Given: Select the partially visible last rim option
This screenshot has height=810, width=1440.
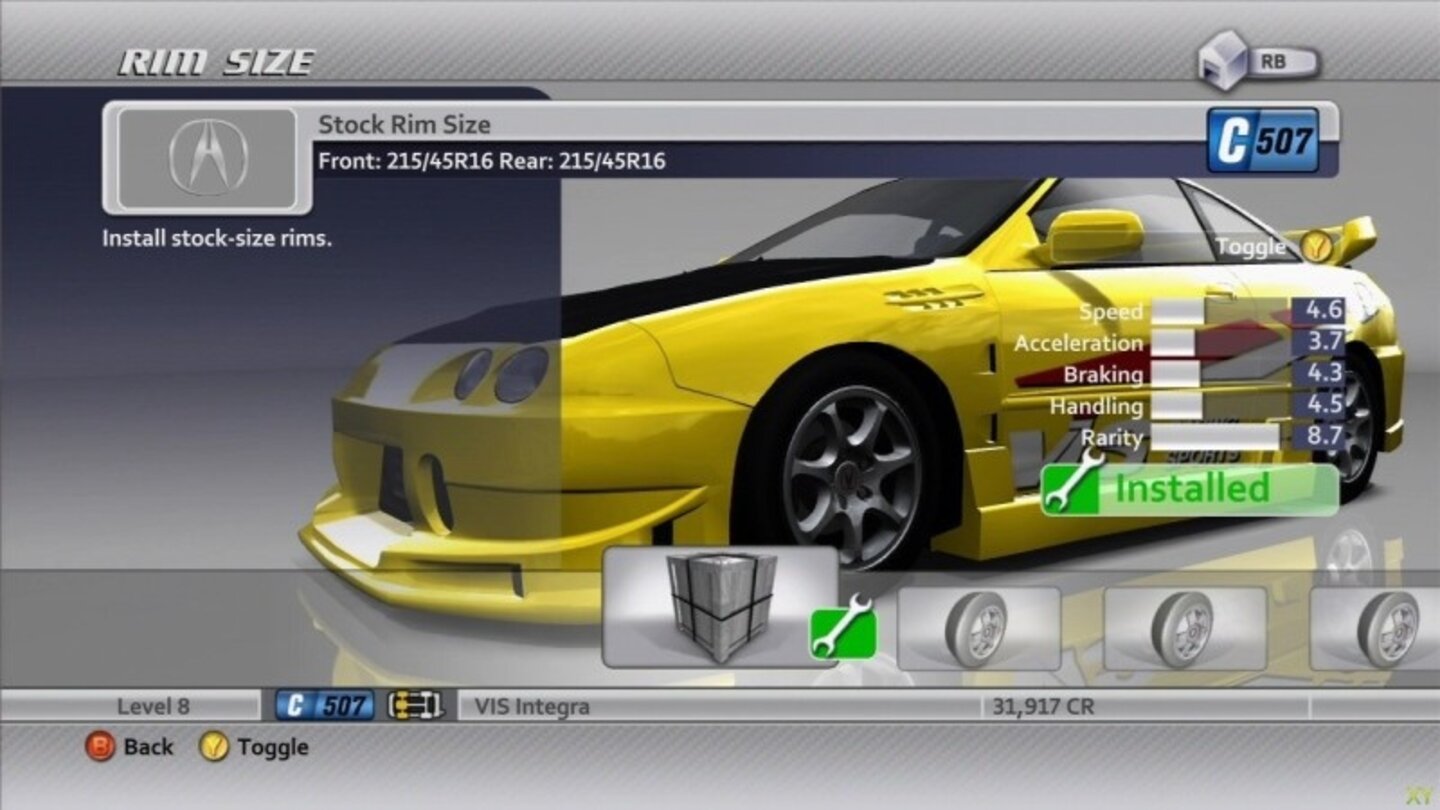Looking at the screenshot, I should 1375,628.
